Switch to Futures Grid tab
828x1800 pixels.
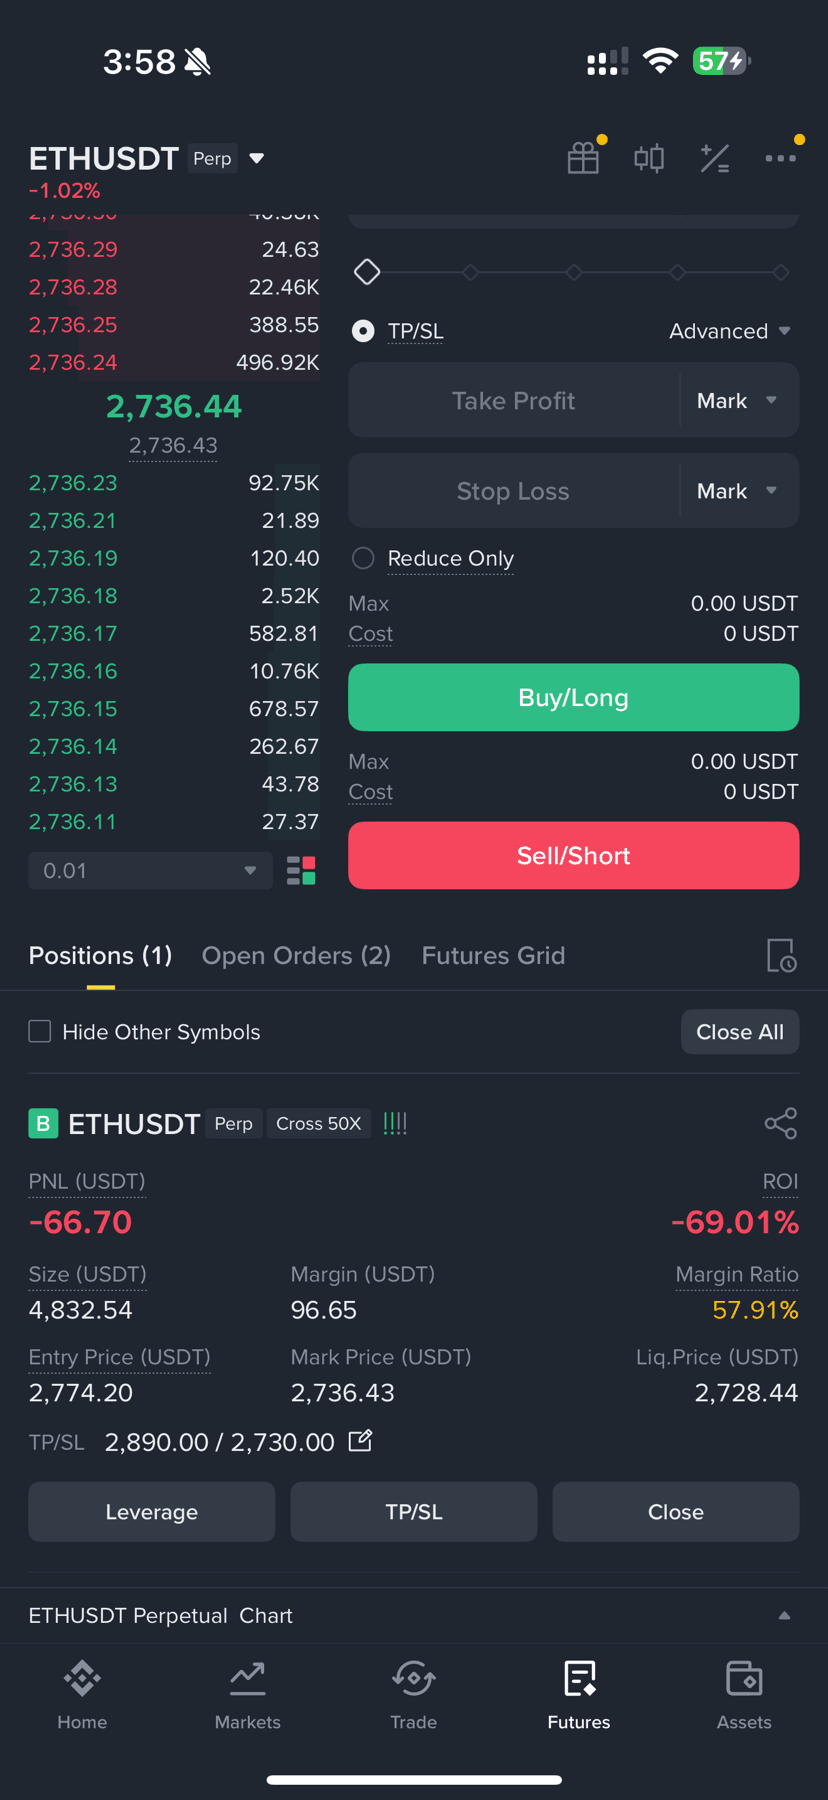(x=493, y=956)
